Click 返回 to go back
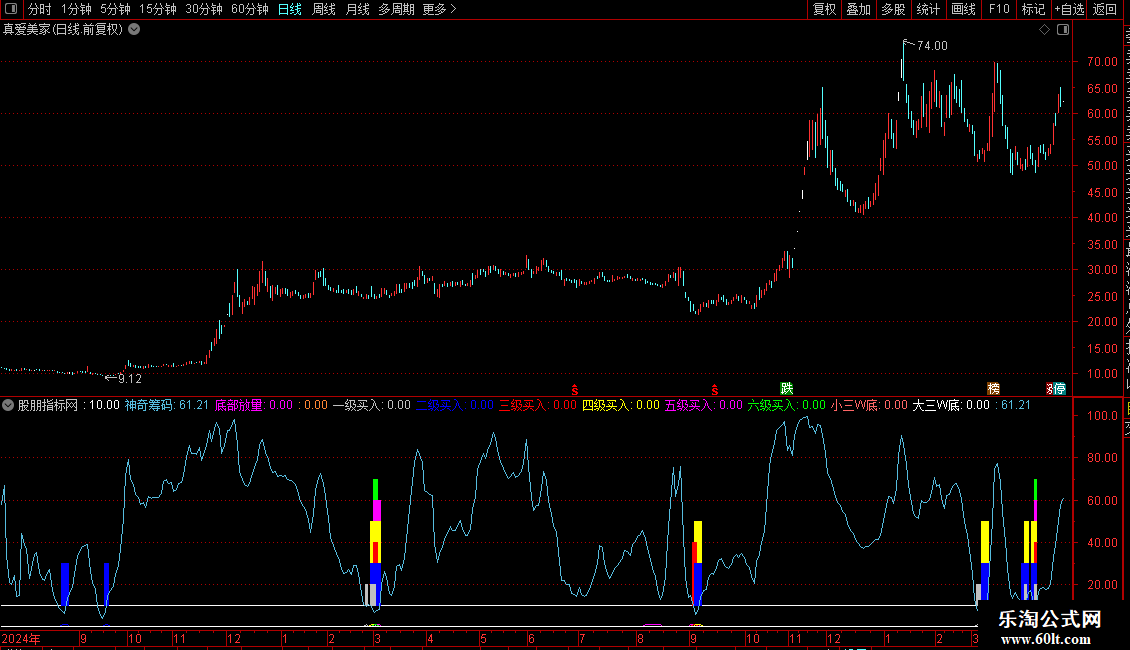Screen dimensions: 1130x650 coord(1104,9)
